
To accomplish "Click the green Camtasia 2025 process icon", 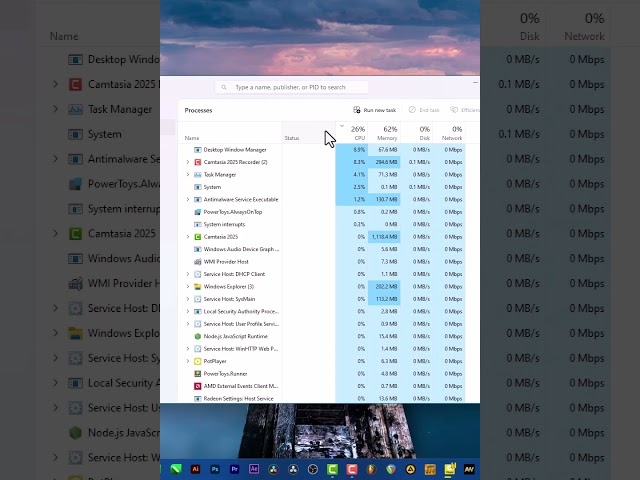I will (x=198, y=237).
